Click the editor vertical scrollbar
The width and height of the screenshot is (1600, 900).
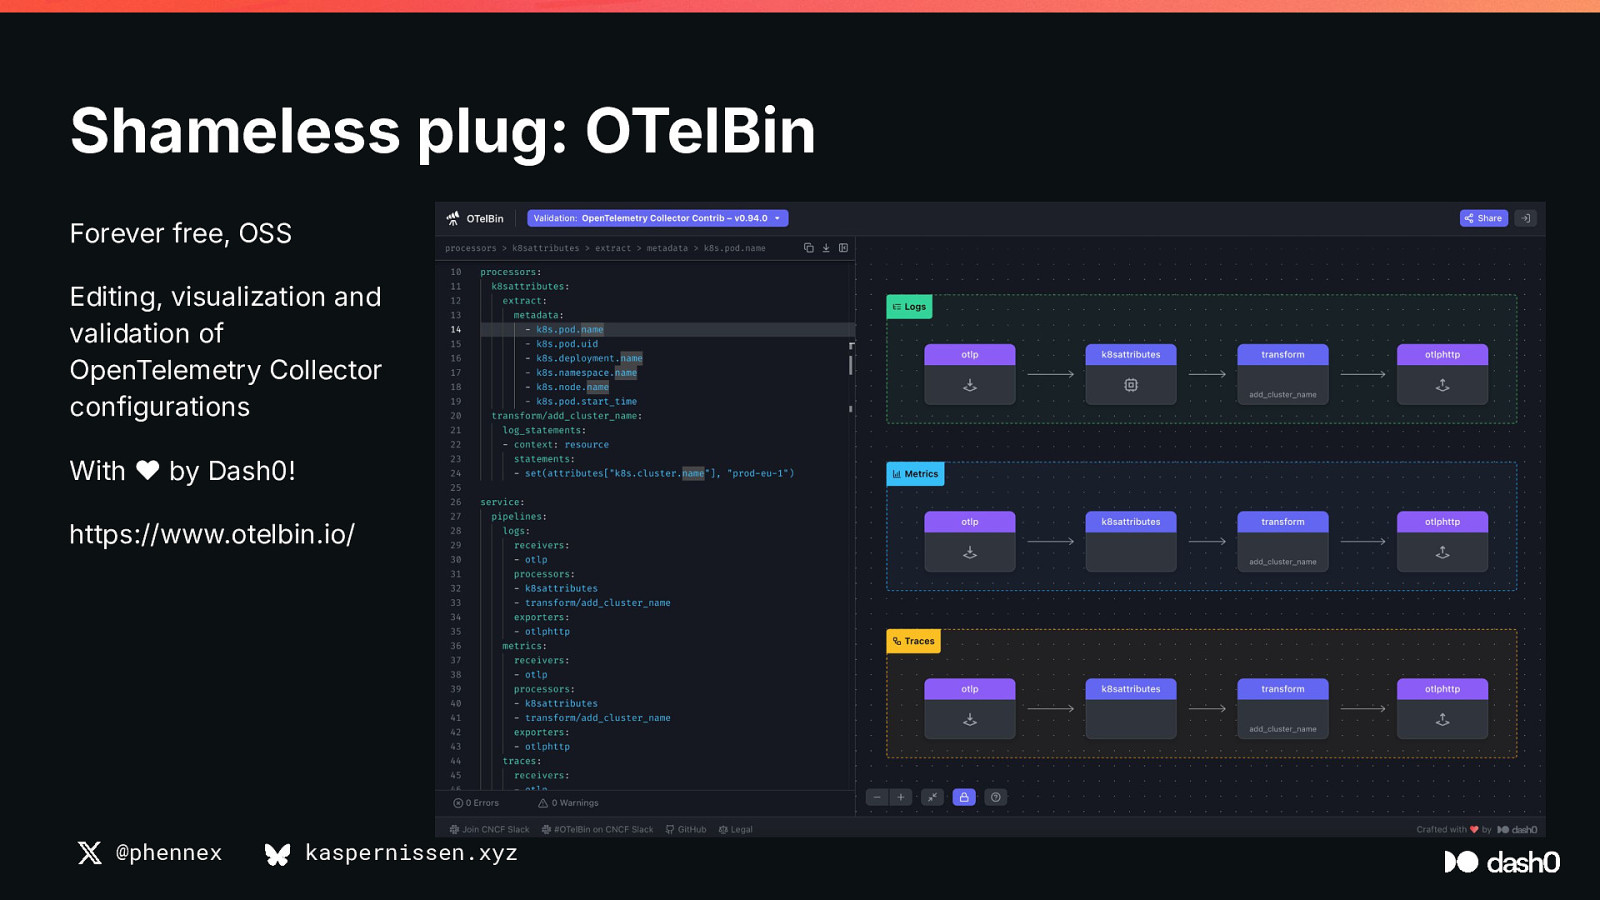(851, 364)
